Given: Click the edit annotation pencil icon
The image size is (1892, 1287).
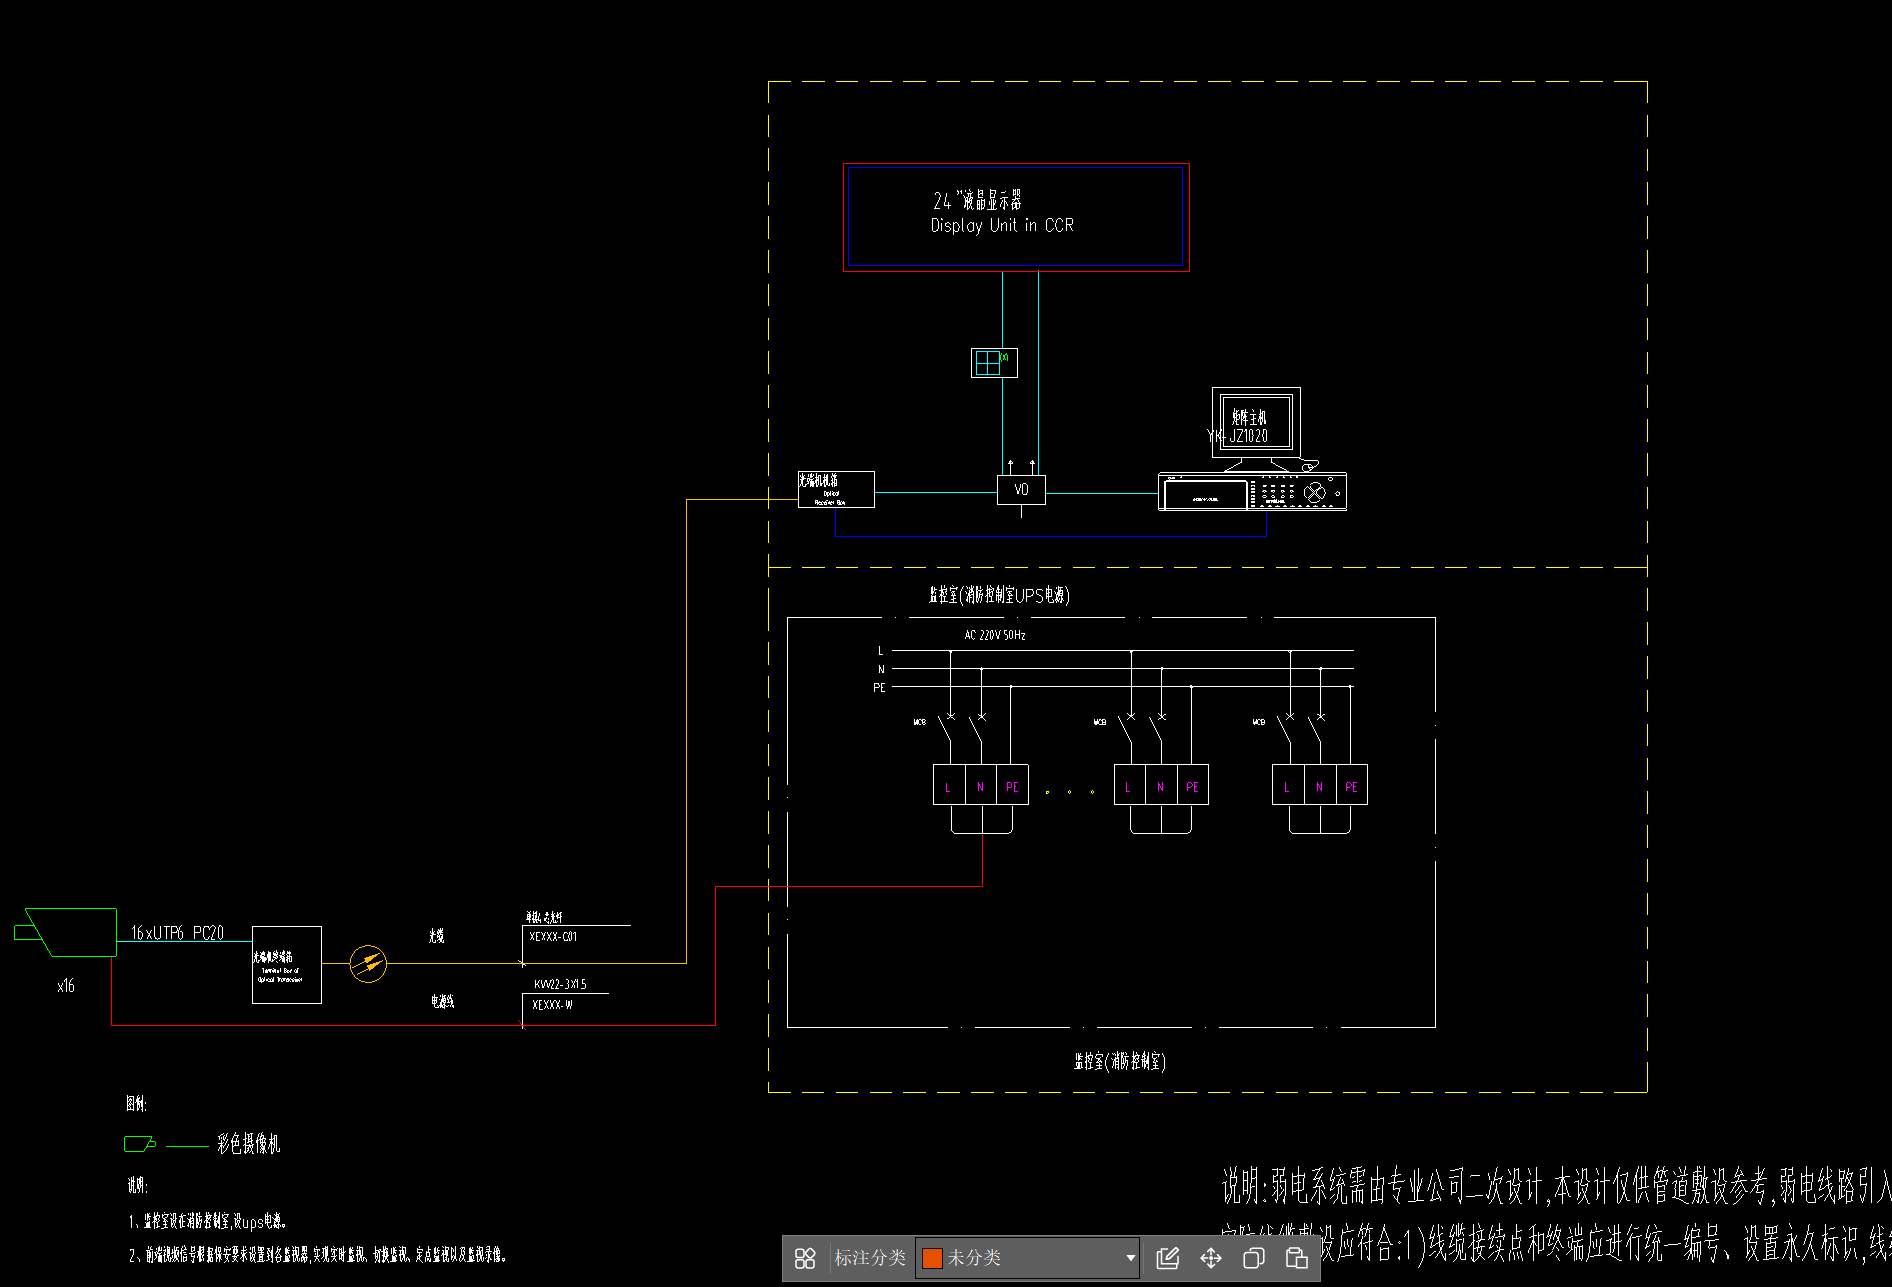Looking at the screenshot, I should (x=1167, y=1258).
